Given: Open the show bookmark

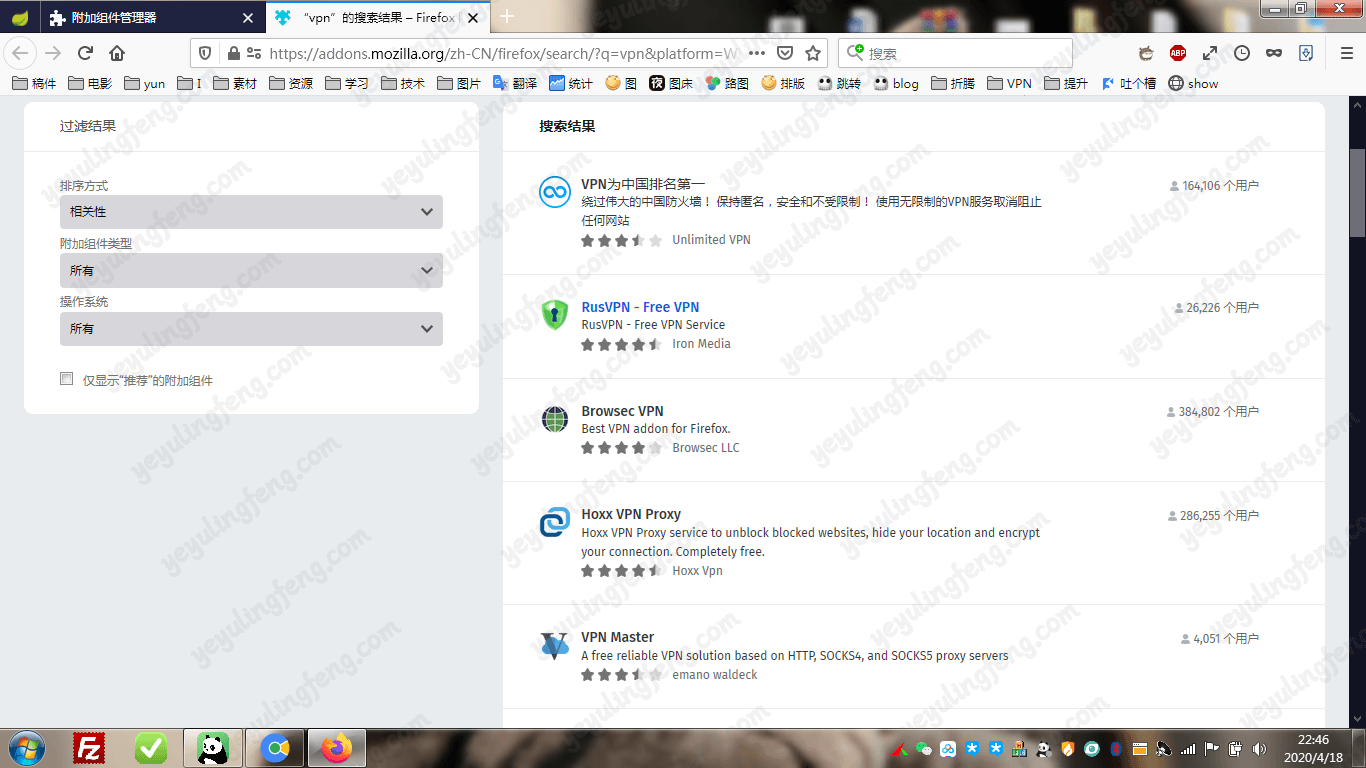Looking at the screenshot, I should (x=1193, y=83).
